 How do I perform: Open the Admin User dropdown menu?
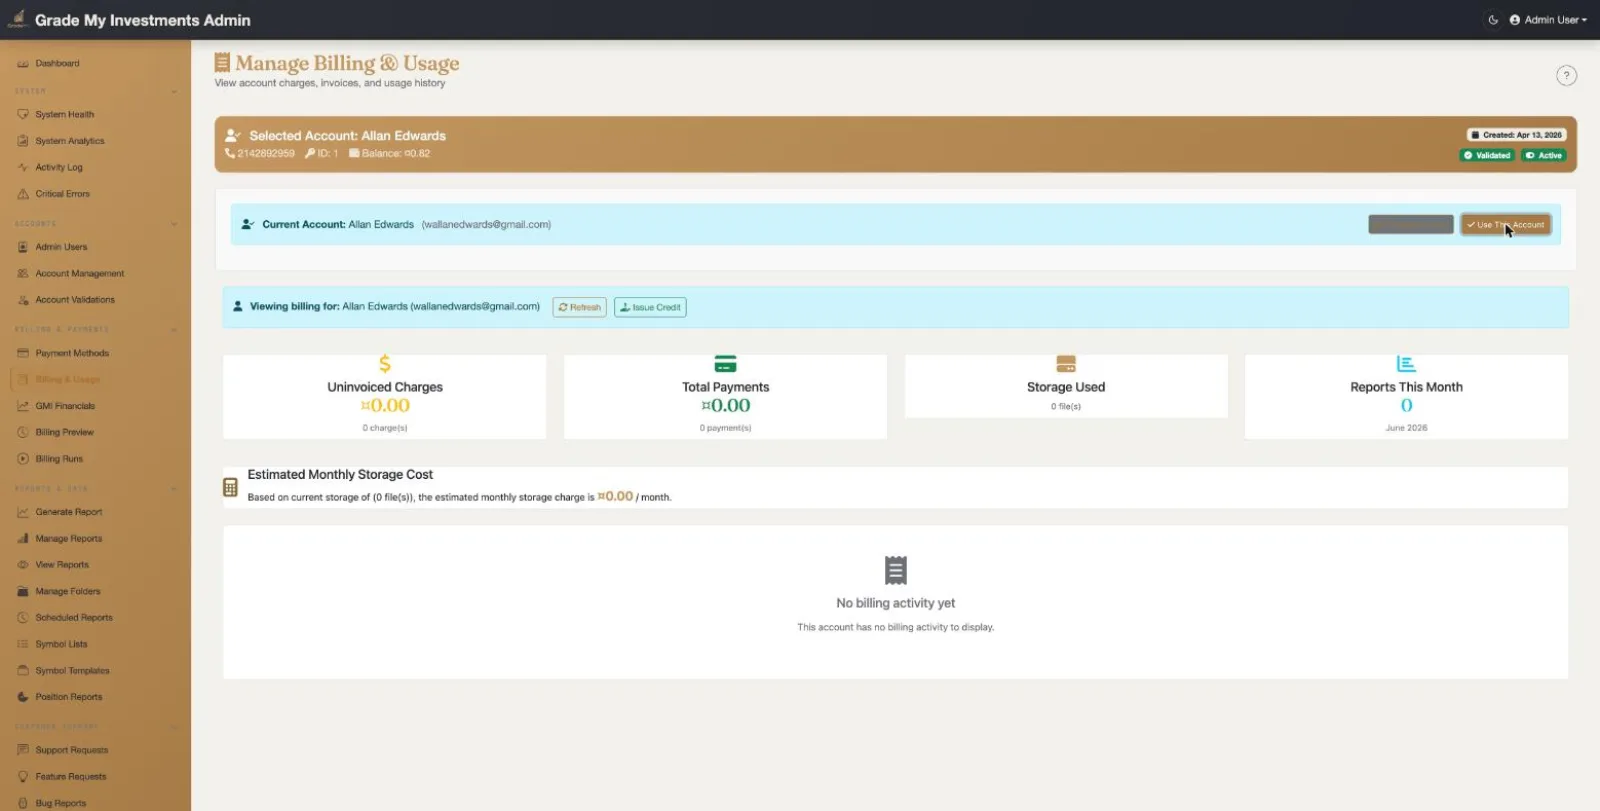click(1548, 20)
